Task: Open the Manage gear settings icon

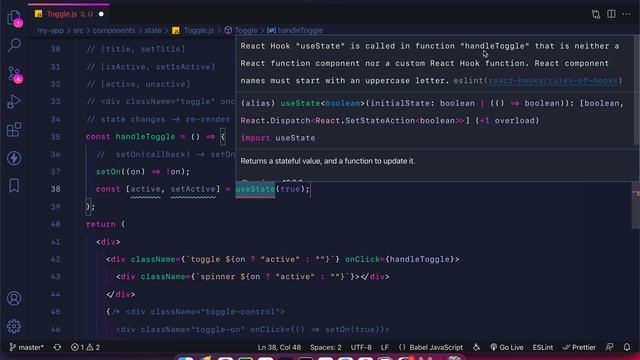Action: coord(14,326)
